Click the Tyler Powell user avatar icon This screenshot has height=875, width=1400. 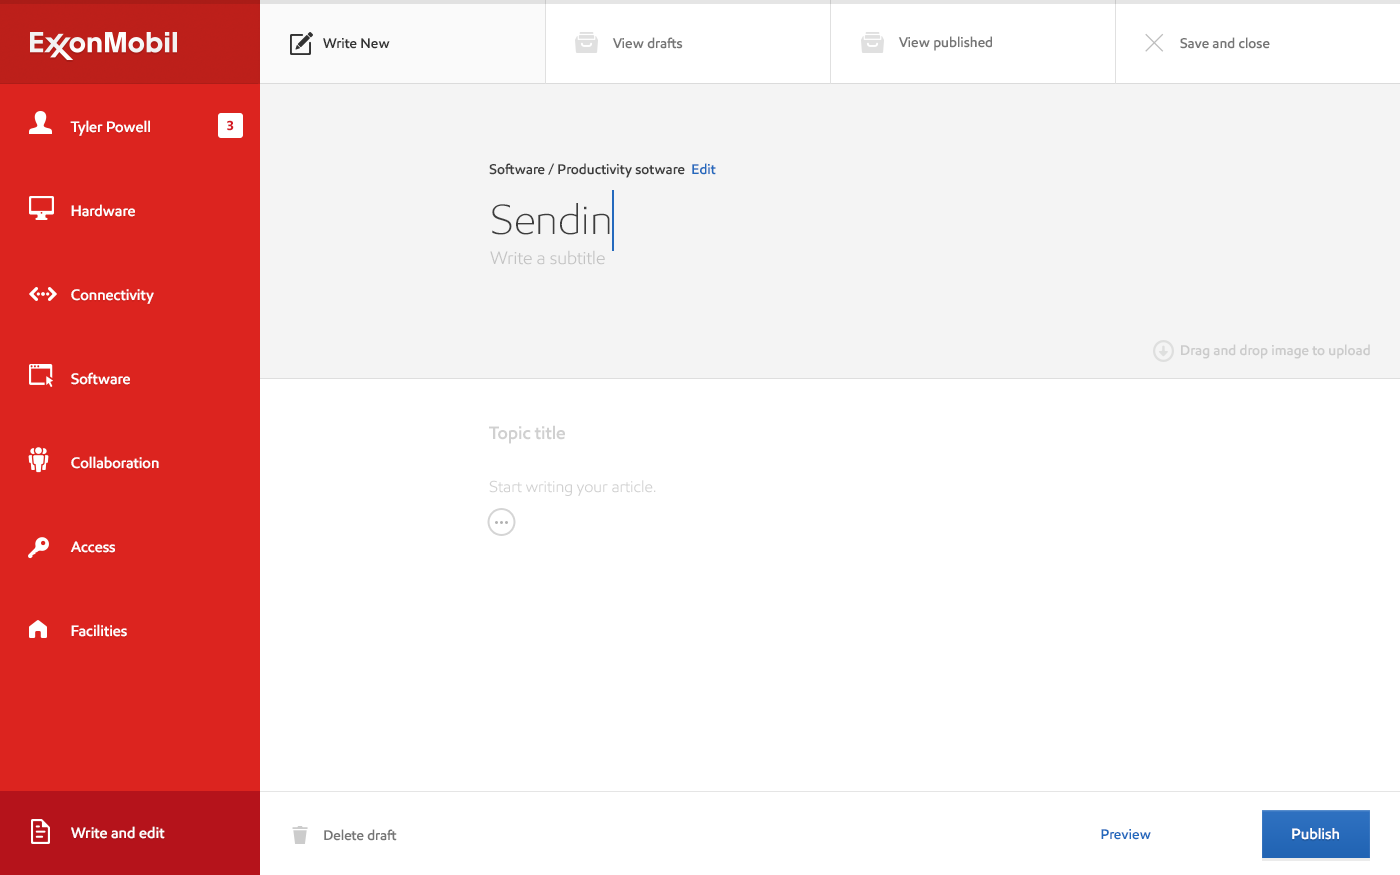[x=41, y=124]
